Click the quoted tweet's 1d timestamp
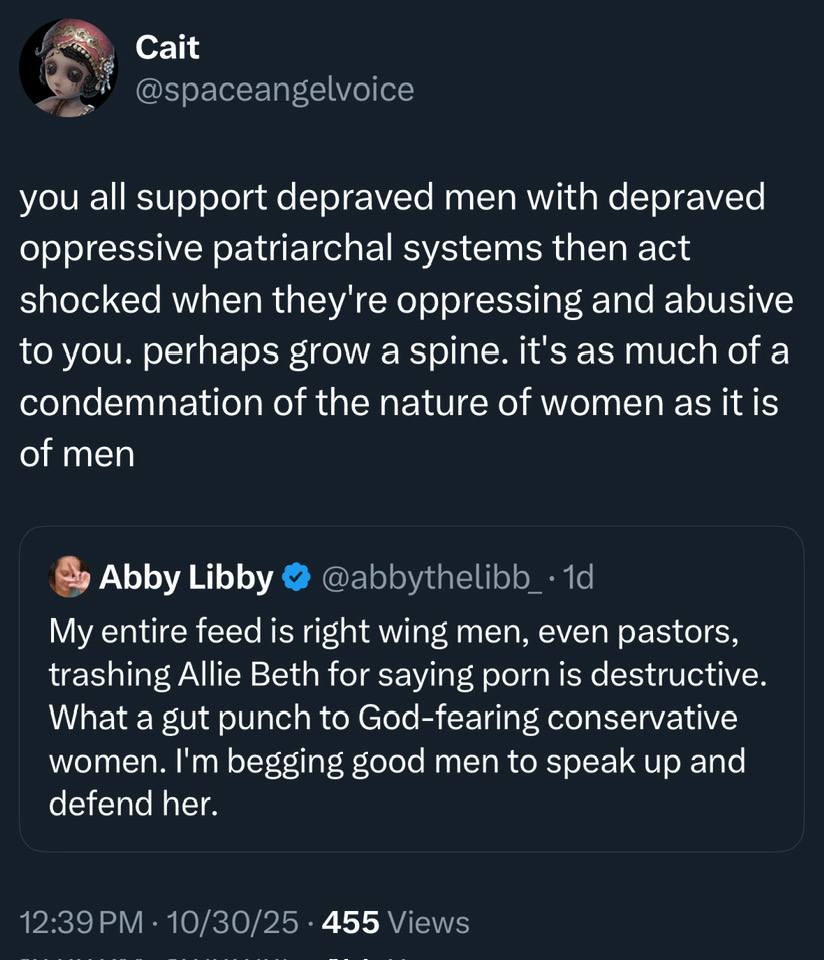This screenshot has width=824, height=960. point(579,577)
